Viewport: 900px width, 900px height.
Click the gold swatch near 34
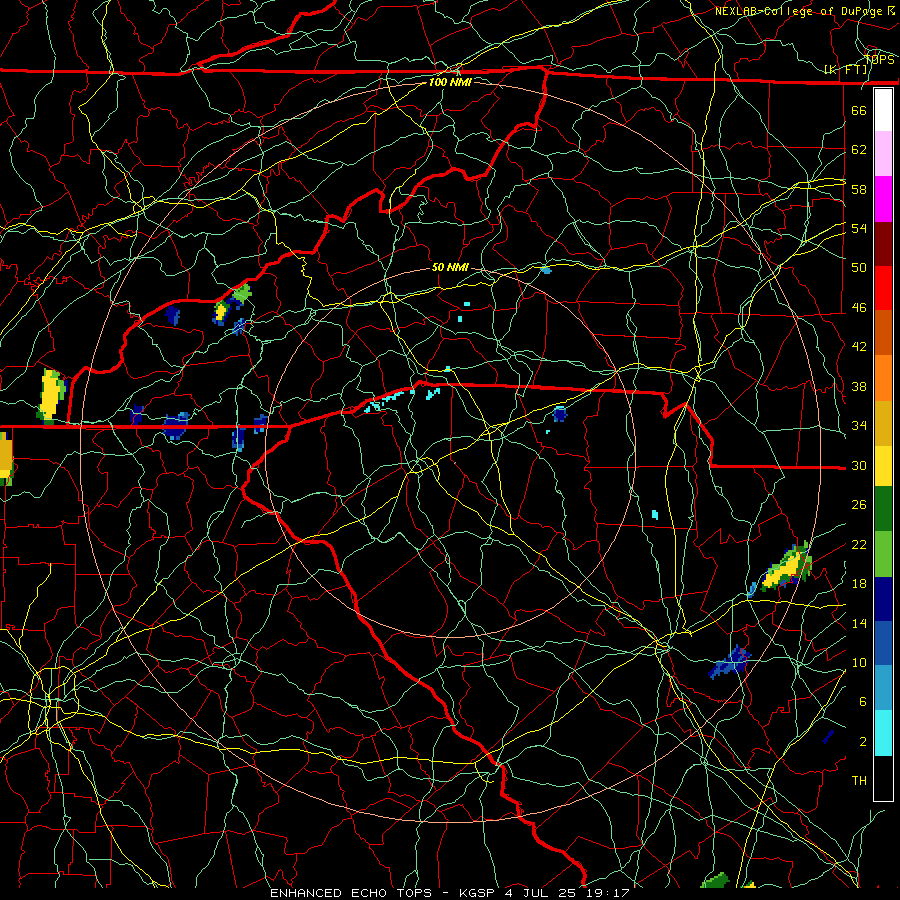883,423
